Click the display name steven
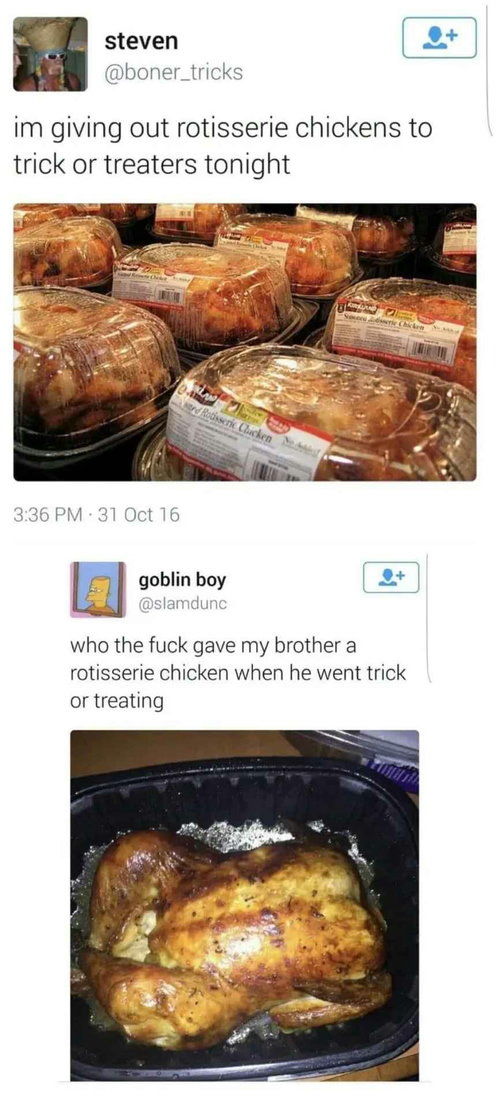Screen dimensions: 500x1102 (x=141, y=41)
